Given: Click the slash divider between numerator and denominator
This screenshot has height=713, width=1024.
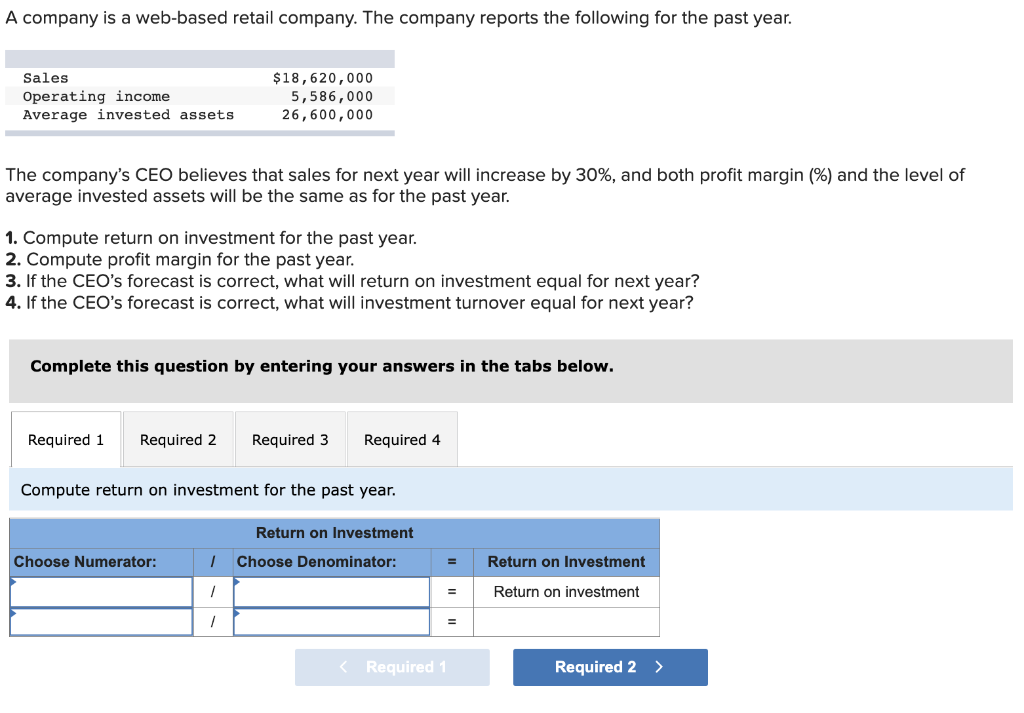Looking at the screenshot, I should (212, 591).
